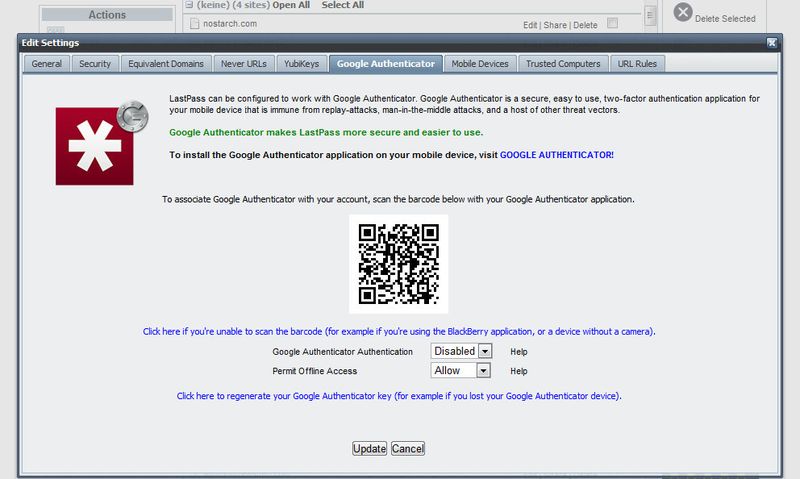The image size is (800, 479).
Task: Click the vault list scrollbar handle
Action: tap(650, 15)
